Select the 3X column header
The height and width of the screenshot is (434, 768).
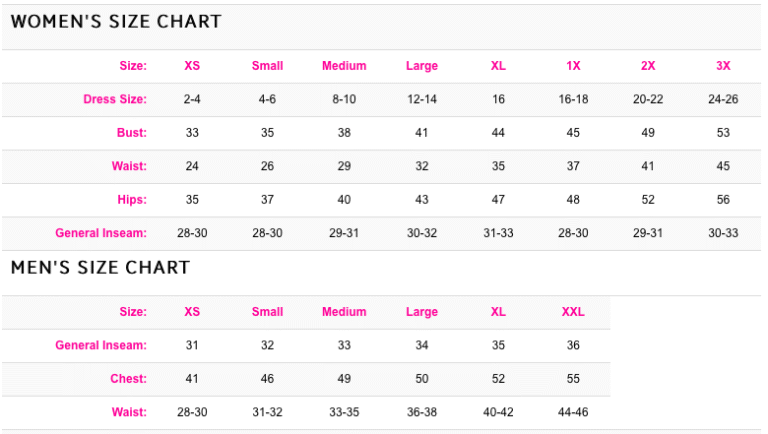(723, 66)
